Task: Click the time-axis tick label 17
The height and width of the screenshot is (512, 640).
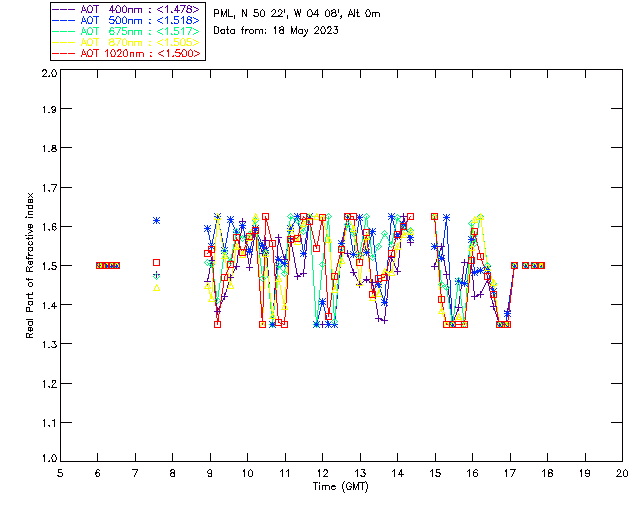Action: point(510,473)
